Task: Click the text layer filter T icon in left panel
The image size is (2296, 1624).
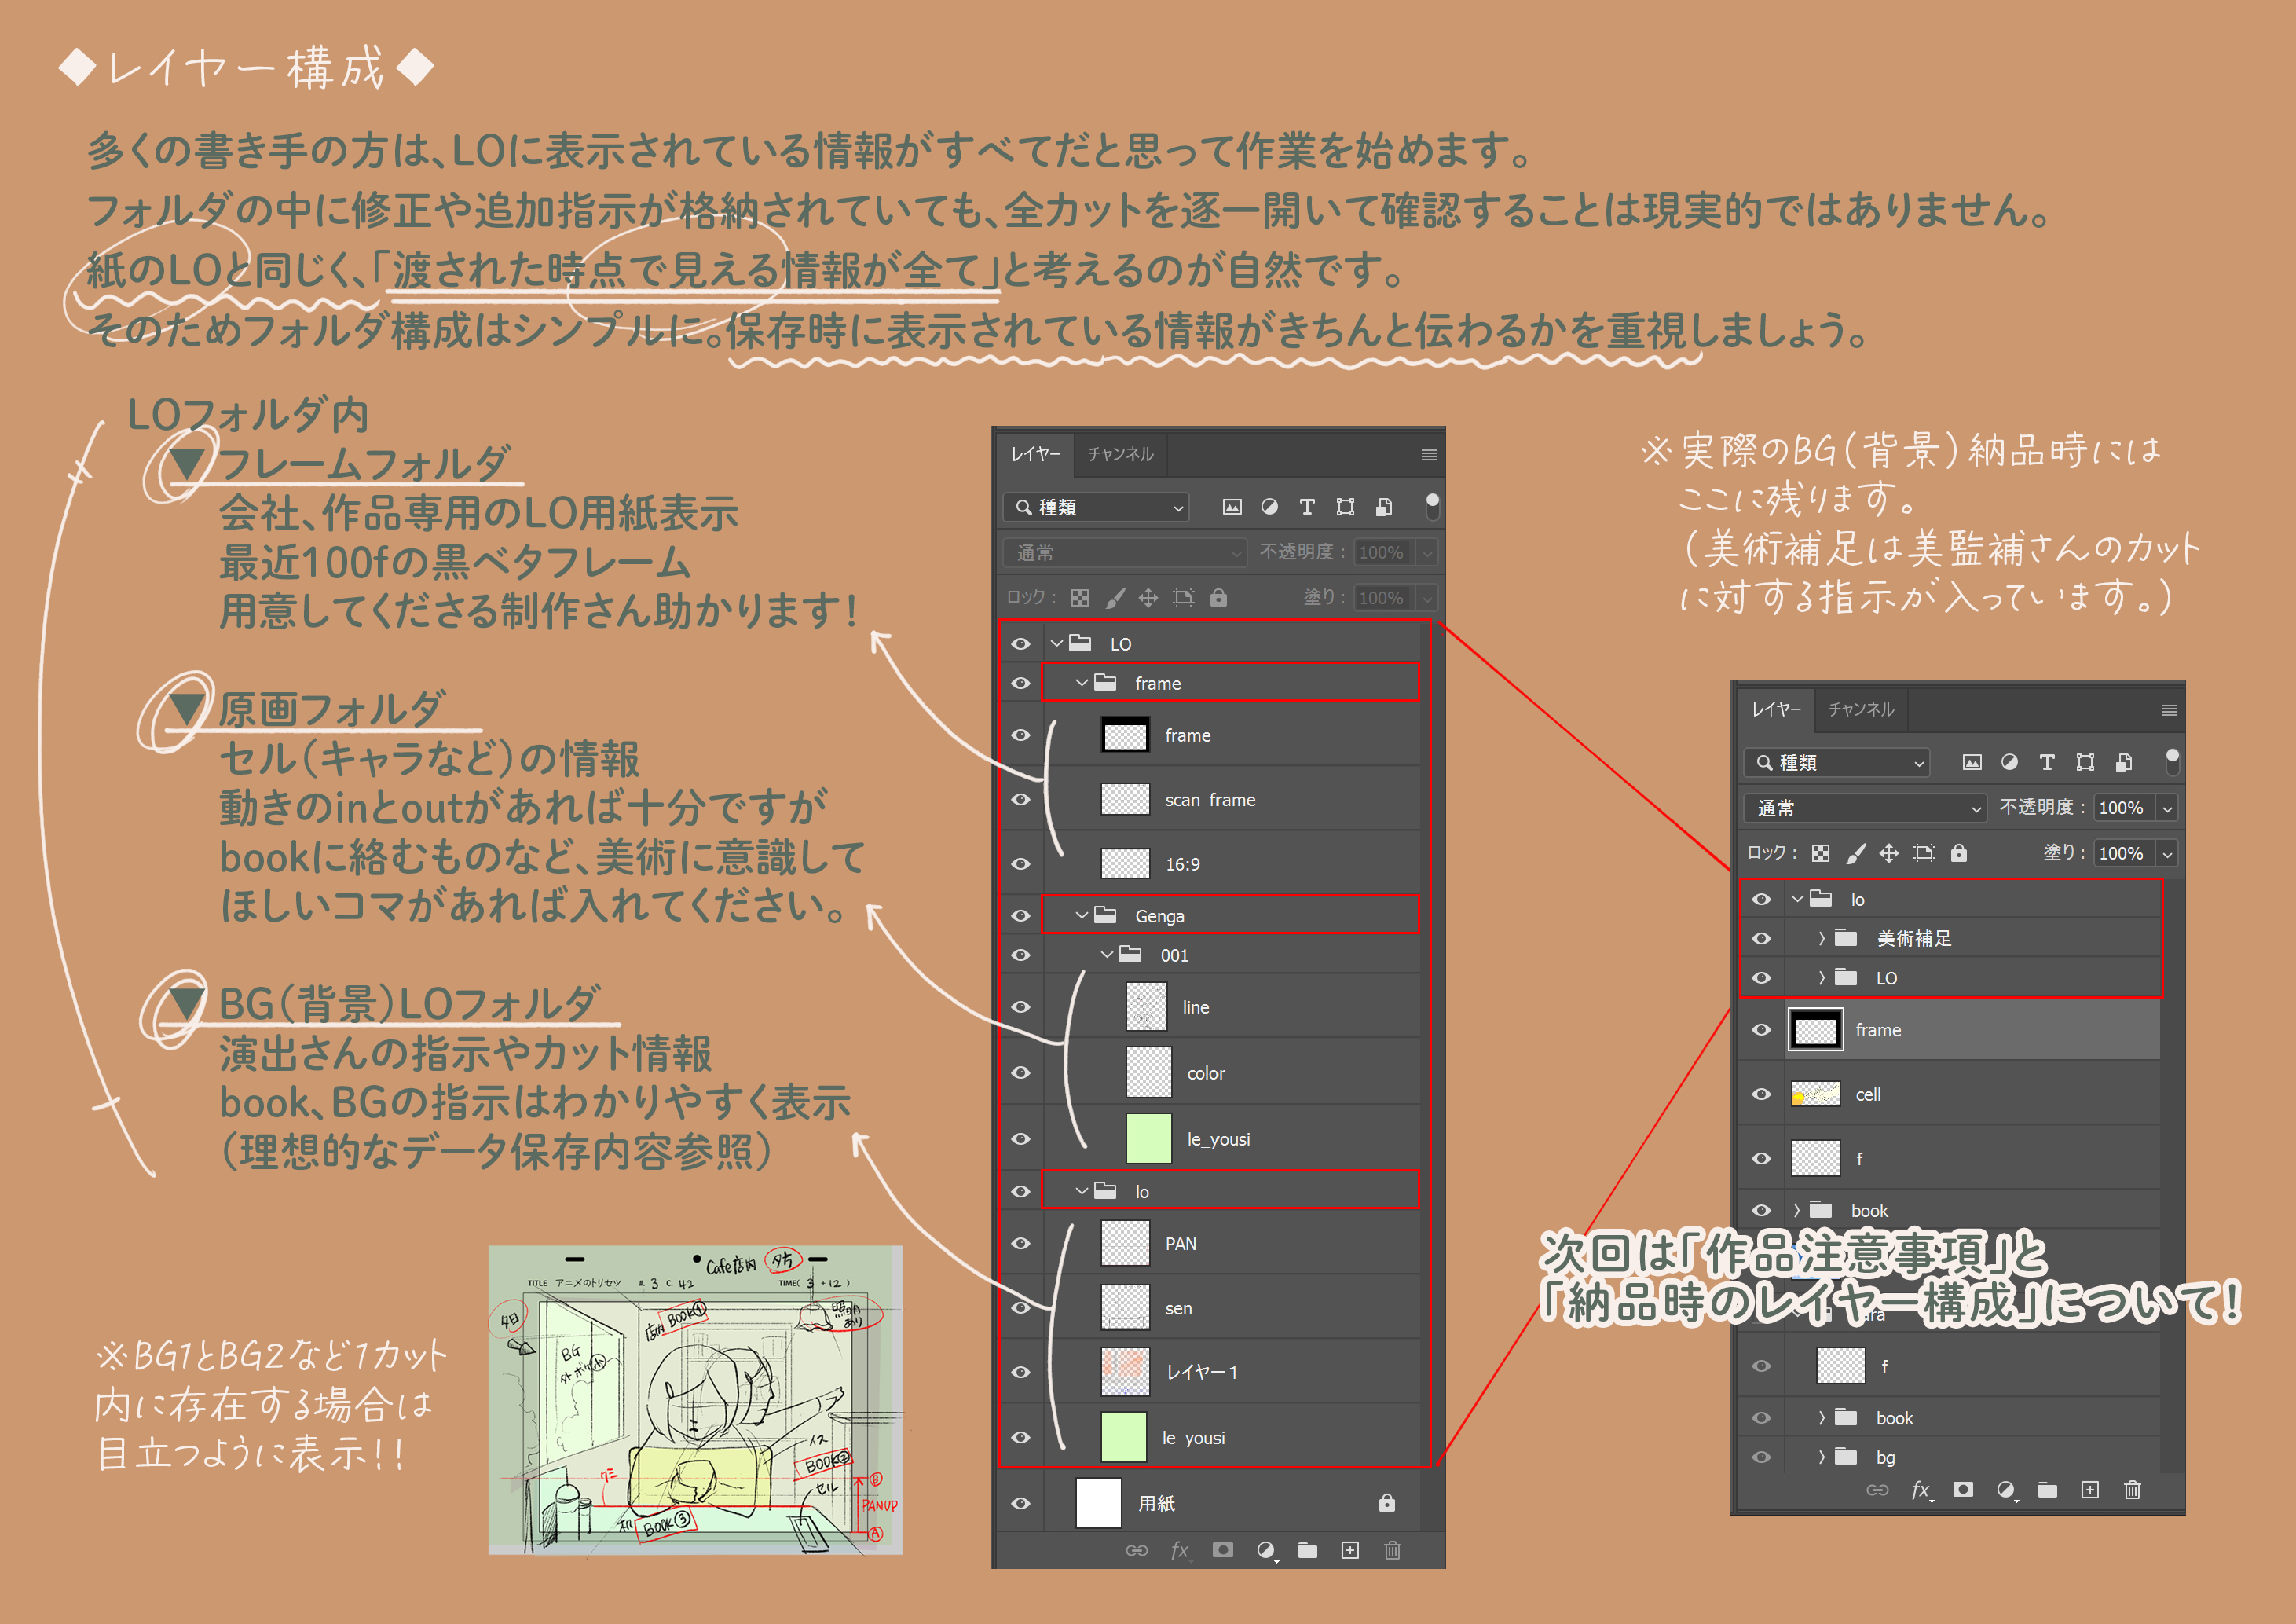Action: [x=1307, y=507]
